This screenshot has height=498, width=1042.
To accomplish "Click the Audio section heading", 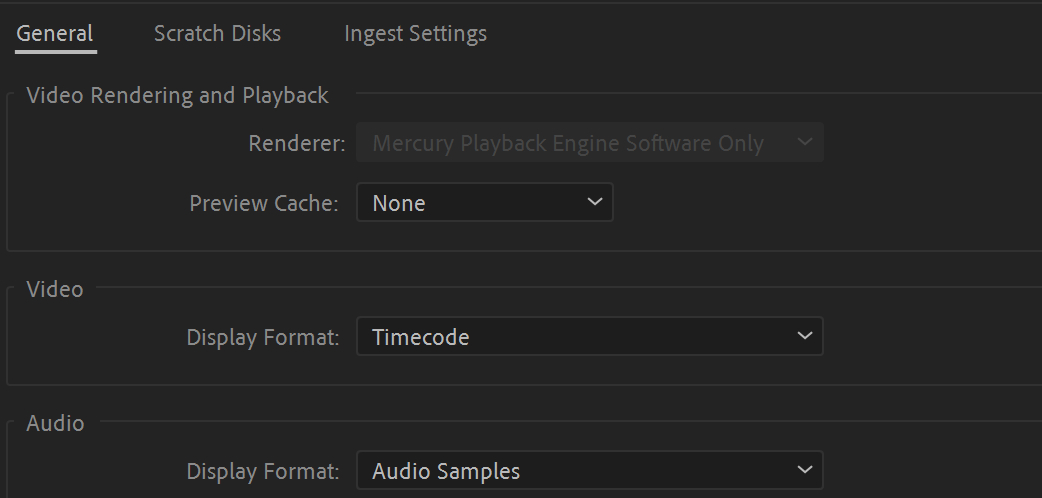I will (55, 424).
